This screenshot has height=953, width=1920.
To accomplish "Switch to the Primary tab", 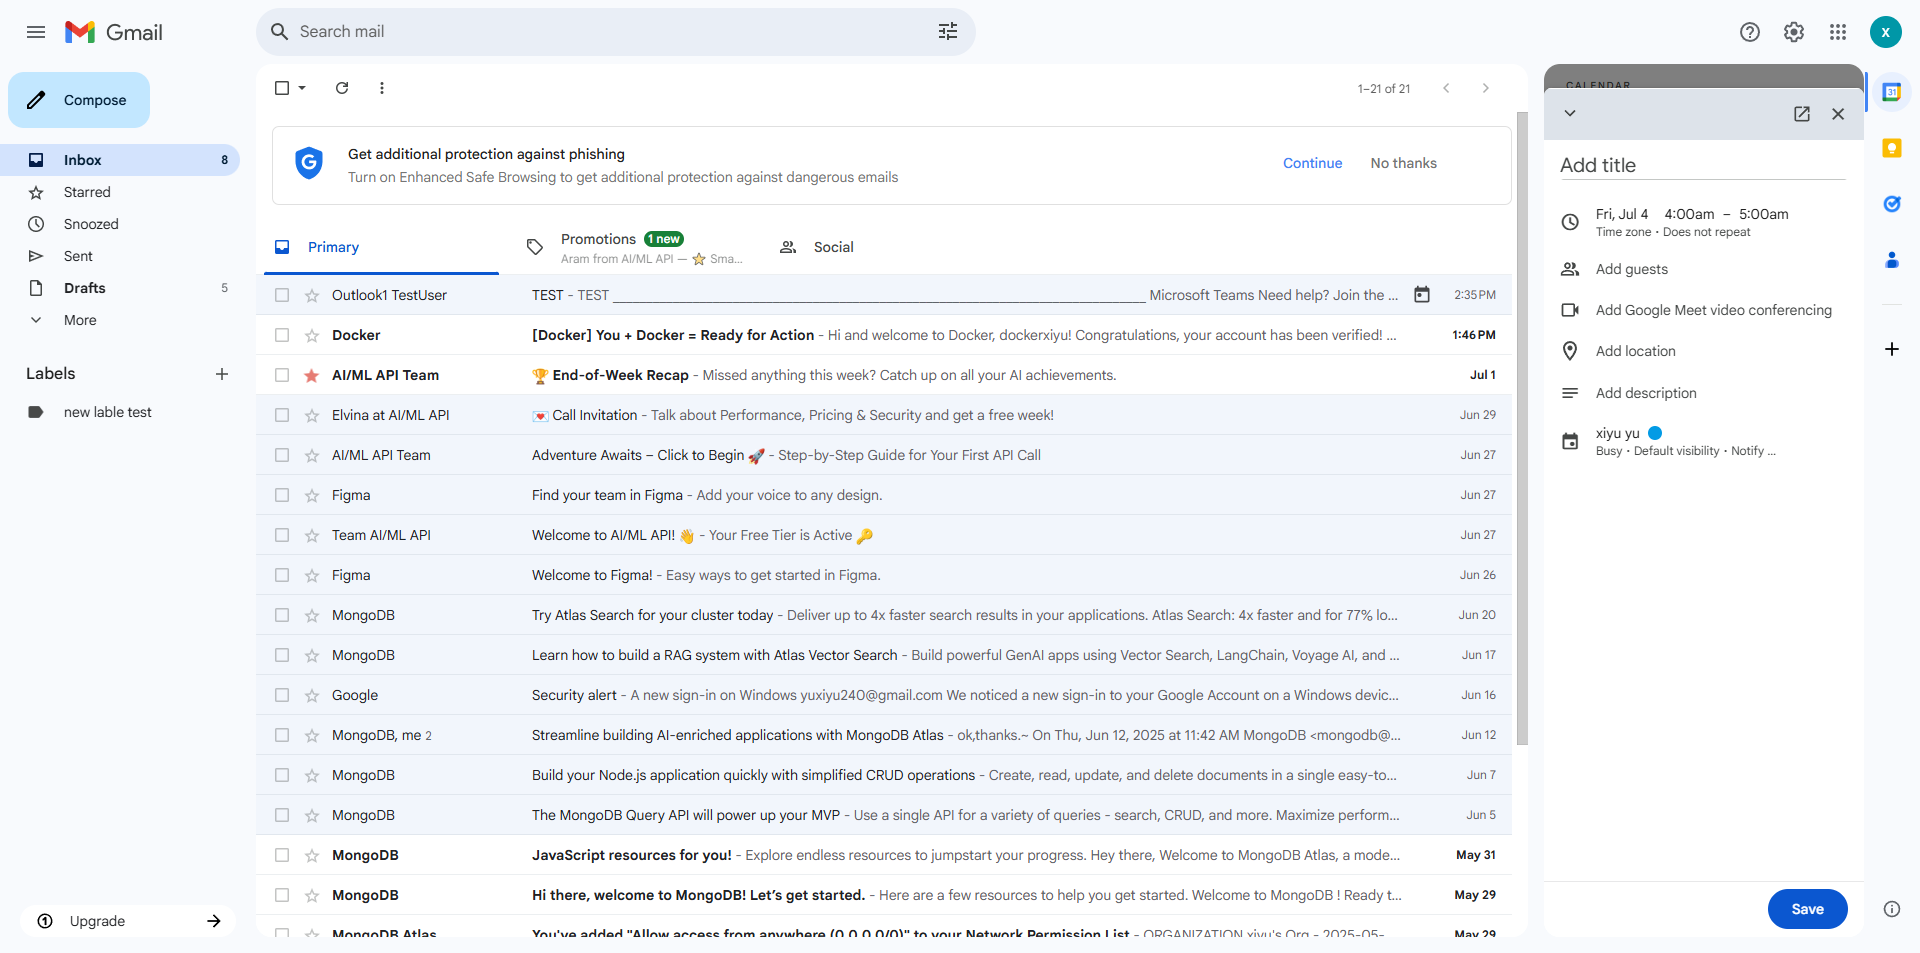I will tap(381, 247).
